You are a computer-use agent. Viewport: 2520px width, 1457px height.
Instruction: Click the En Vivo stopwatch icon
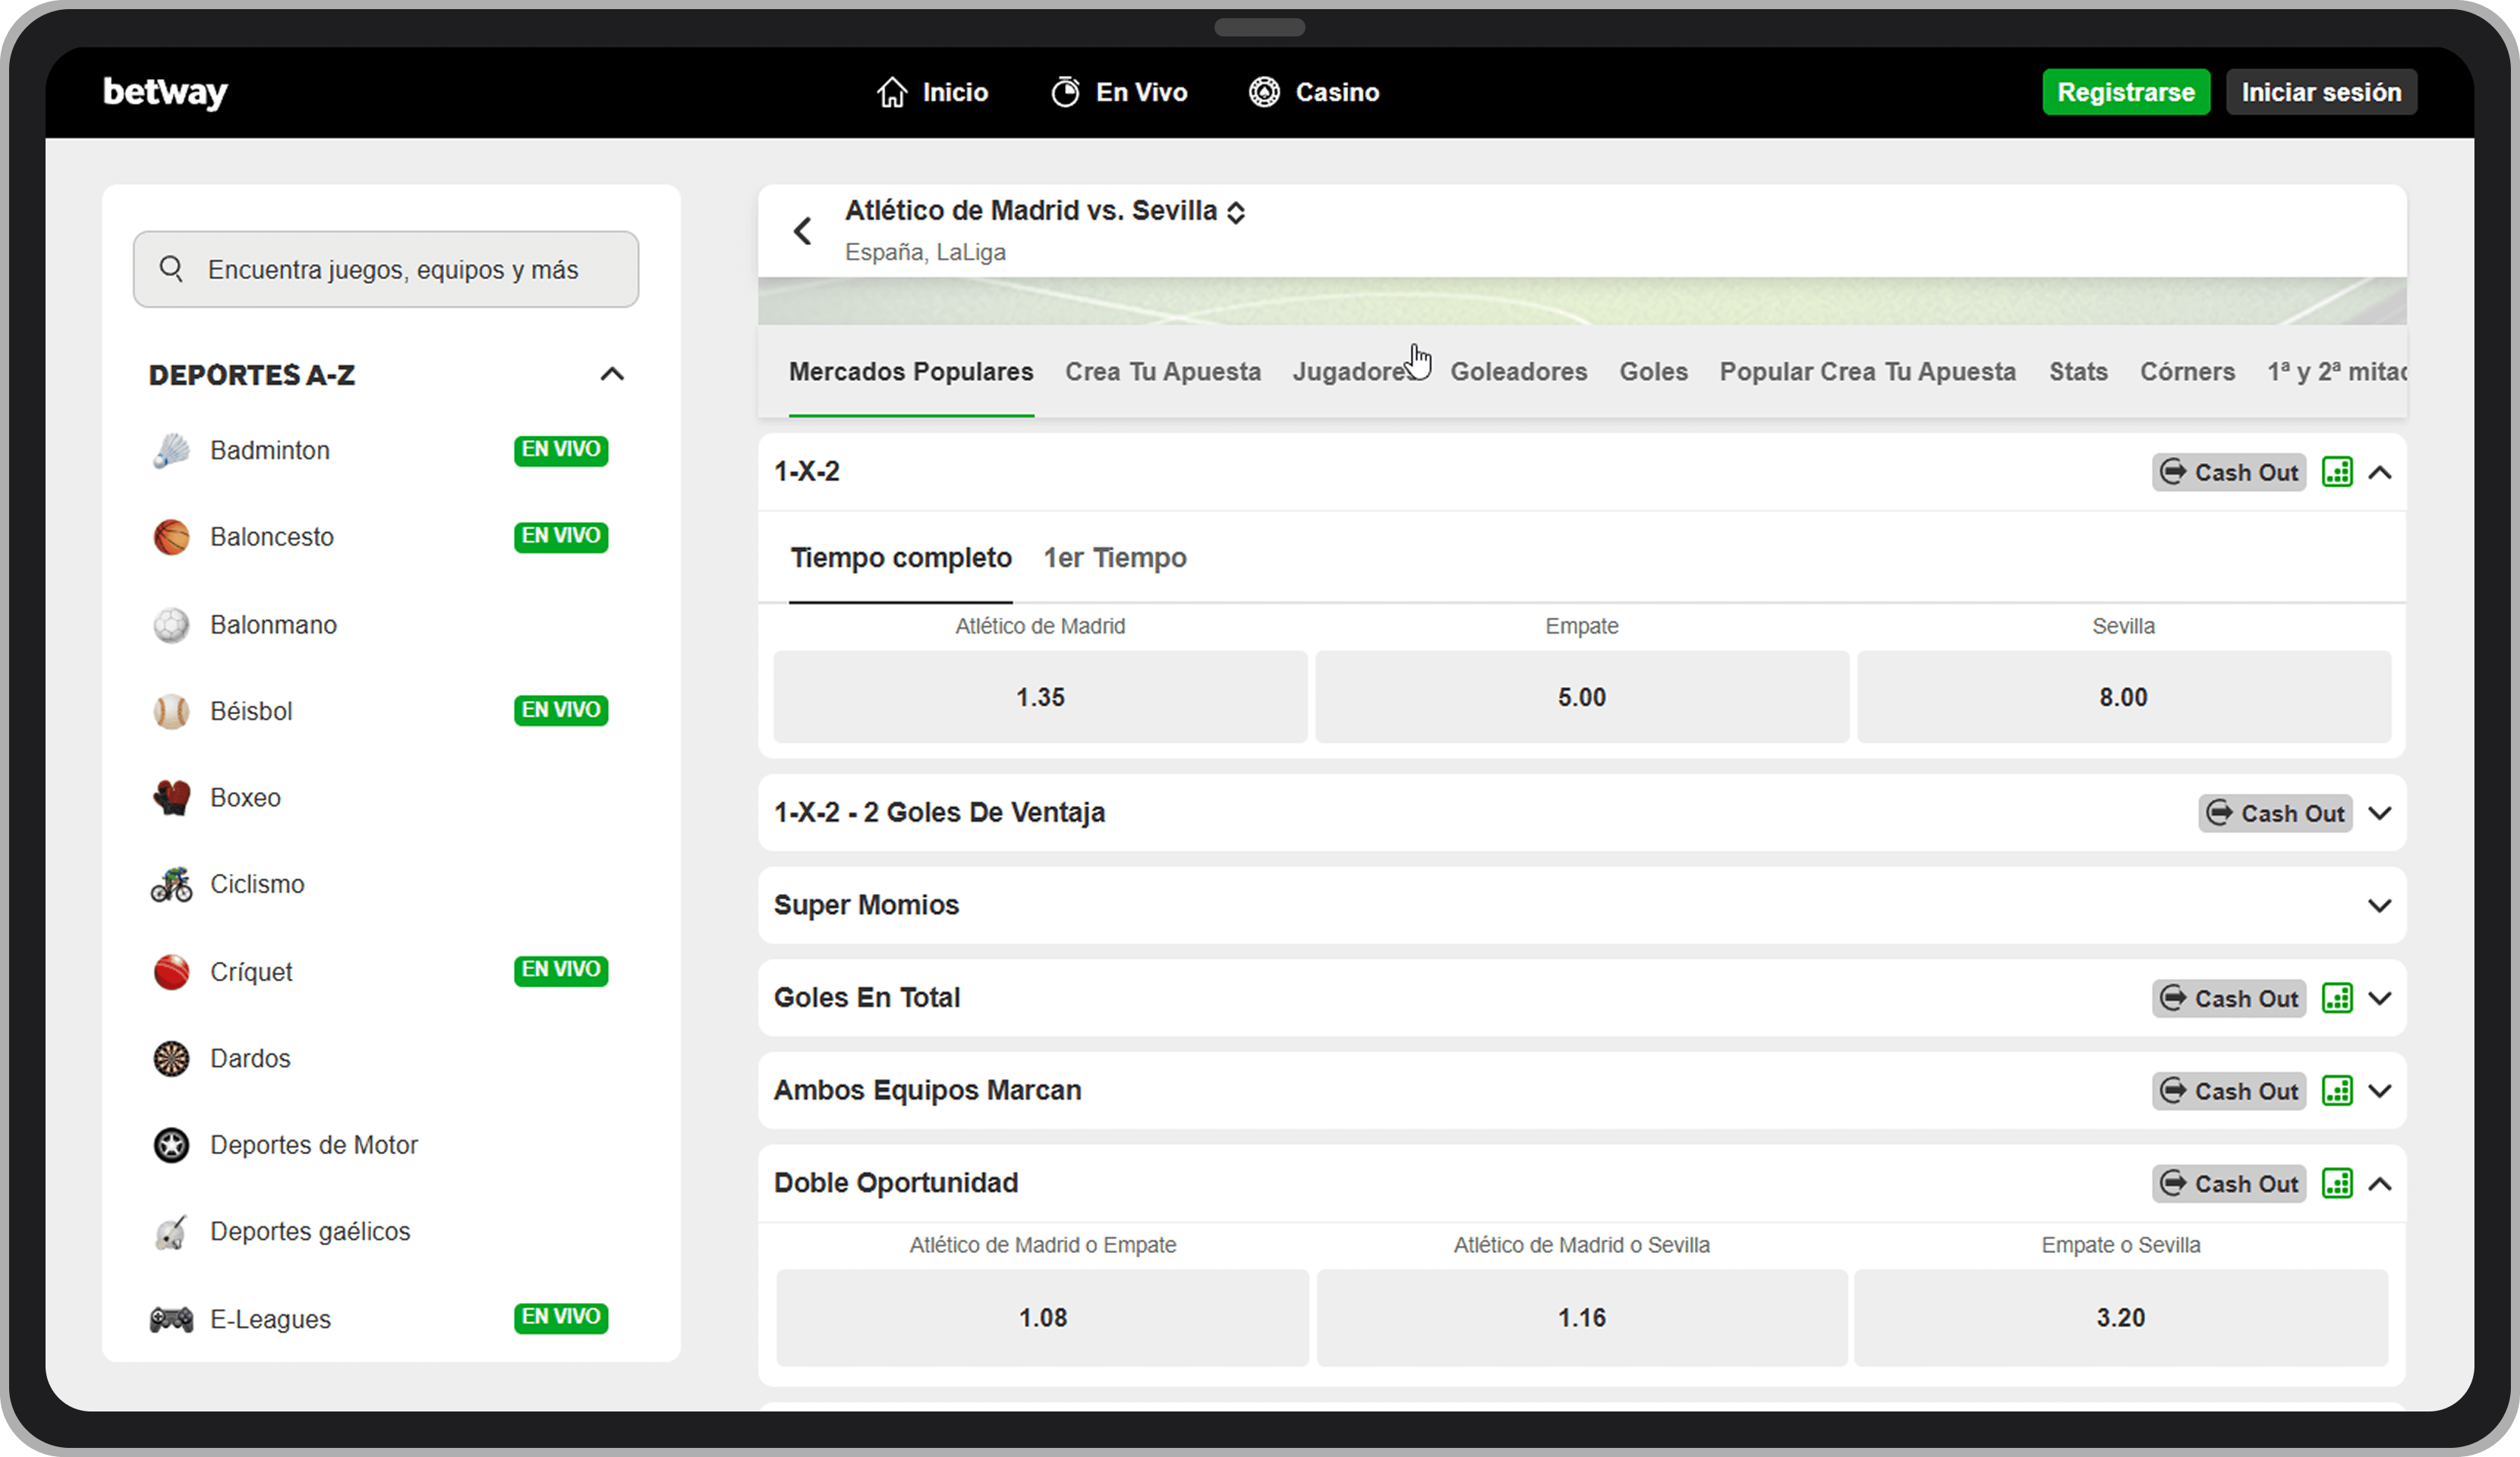pyautogui.click(x=1065, y=92)
